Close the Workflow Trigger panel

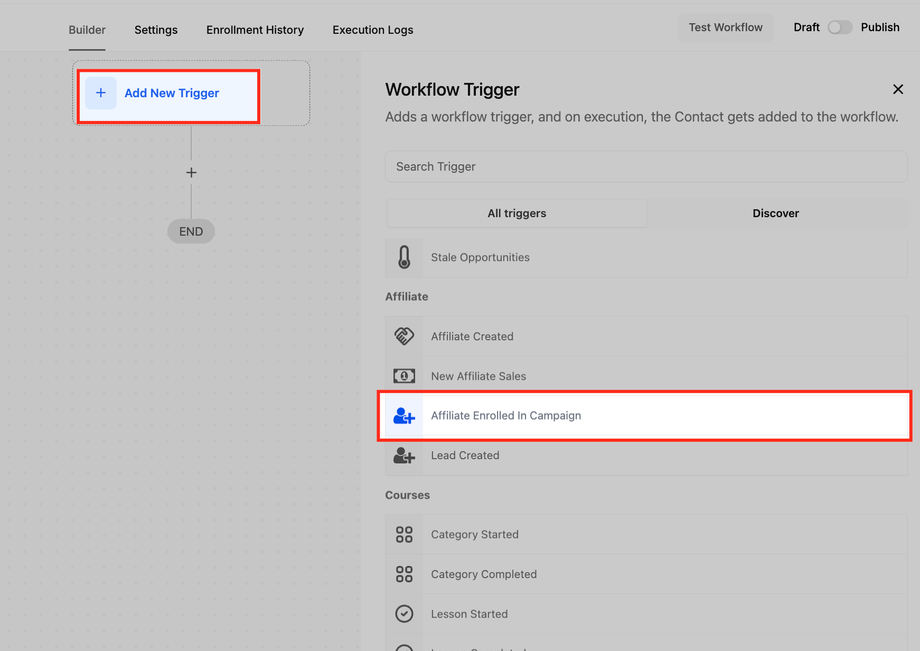point(898,89)
